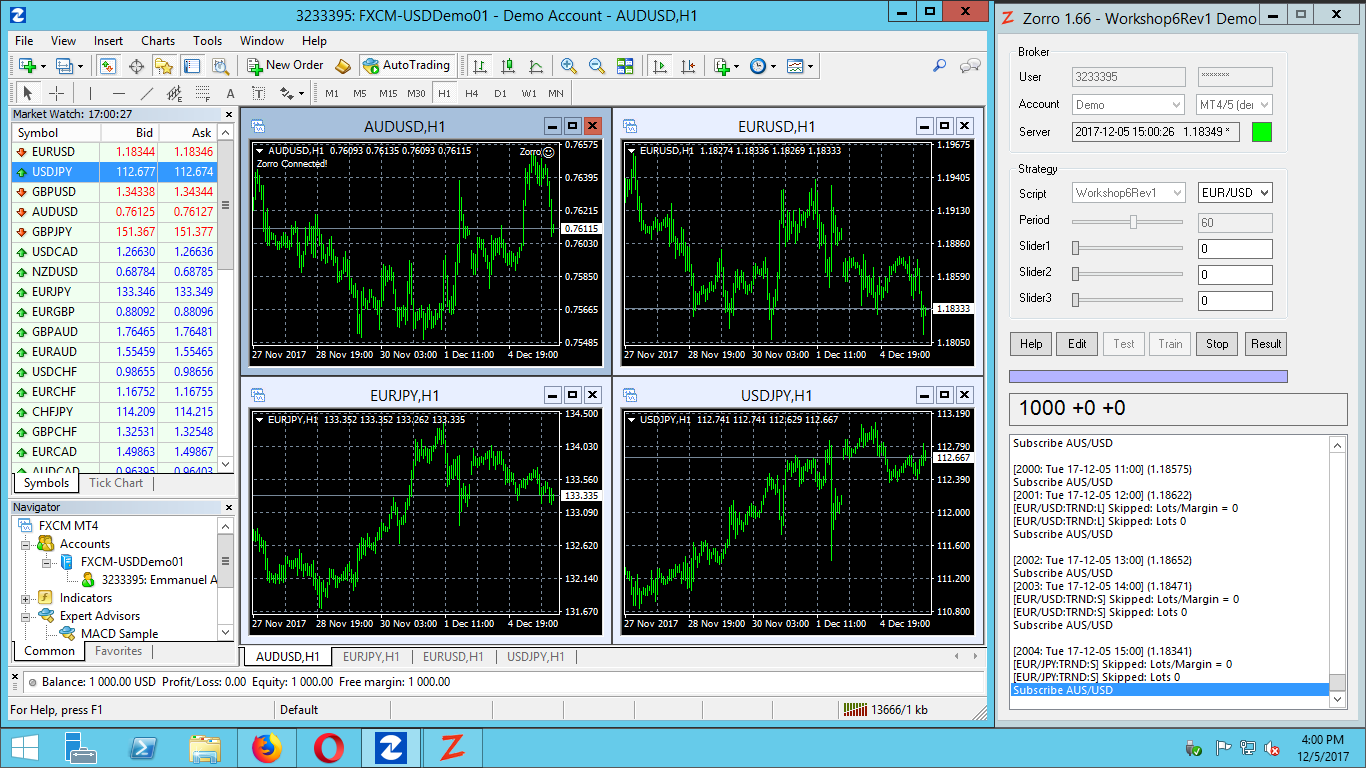Zoom out on the chart
This screenshot has width=1366, height=768.
[x=597, y=66]
